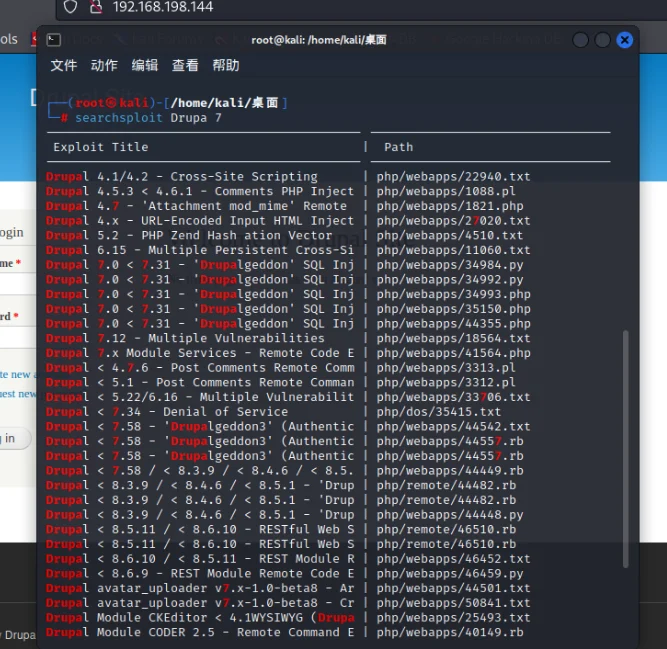
Task: Click the insecure lock icon in the browser address bar
Action: (x=97, y=6)
